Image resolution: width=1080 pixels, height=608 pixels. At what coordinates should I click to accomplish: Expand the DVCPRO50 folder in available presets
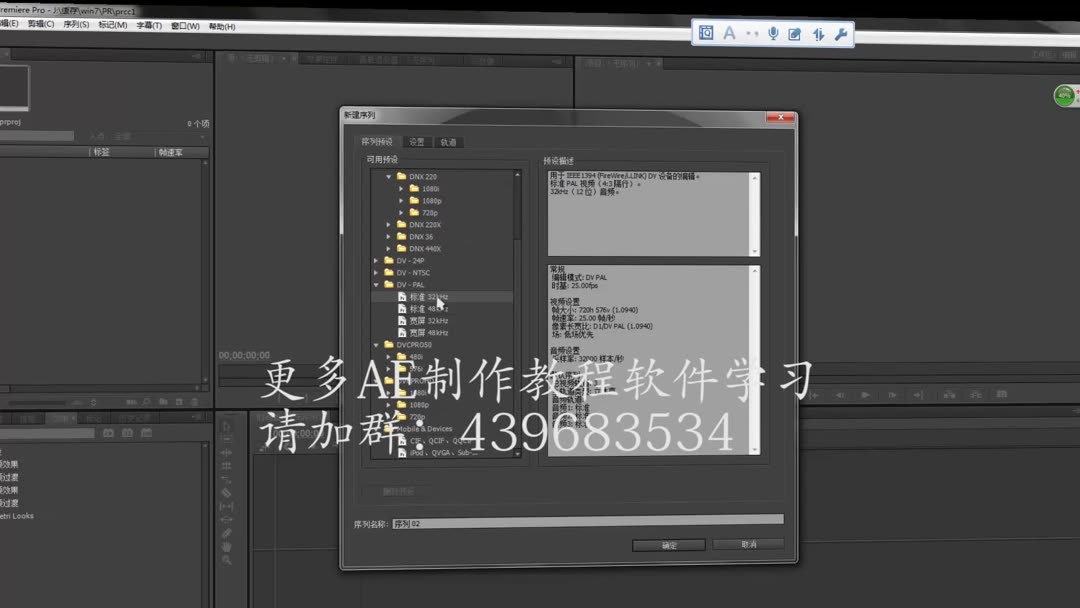(x=376, y=345)
